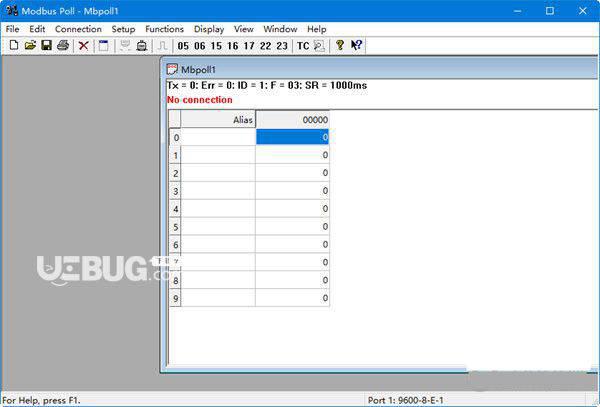Click the red X delete icon
The image size is (600, 407).
tap(83, 46)
